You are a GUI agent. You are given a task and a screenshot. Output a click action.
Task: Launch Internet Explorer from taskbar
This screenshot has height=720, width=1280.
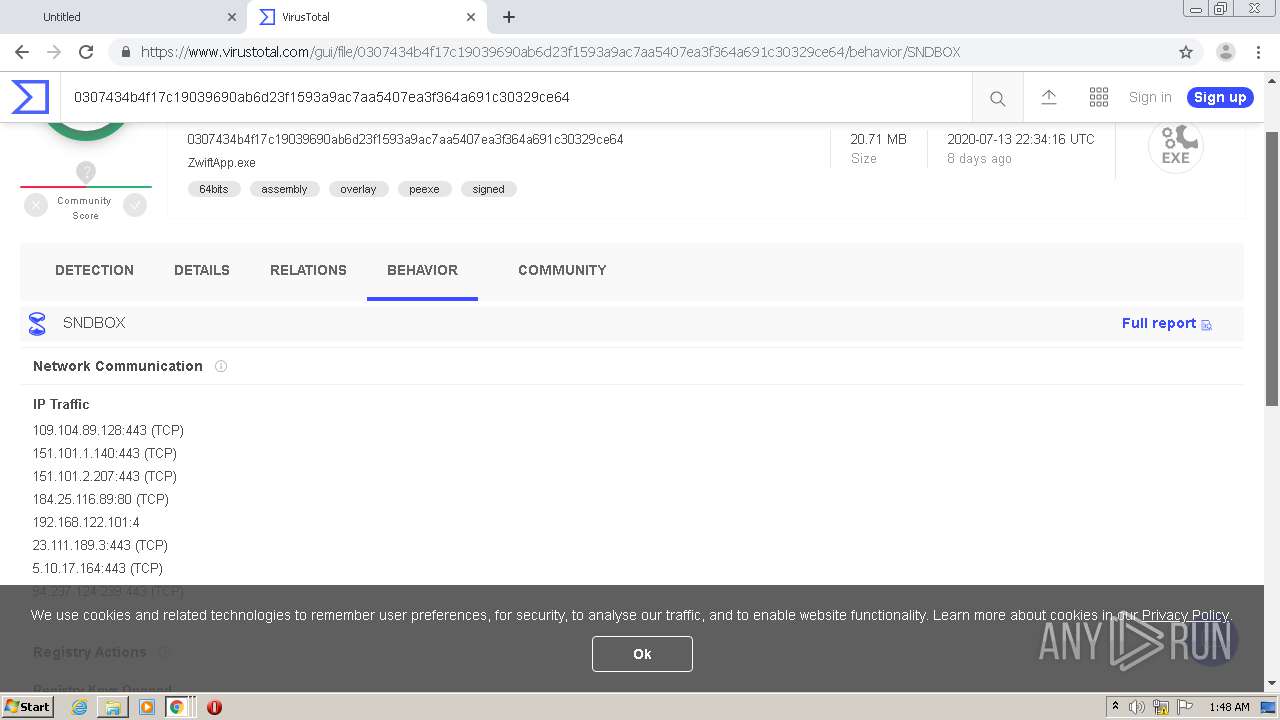pos(79,707)
